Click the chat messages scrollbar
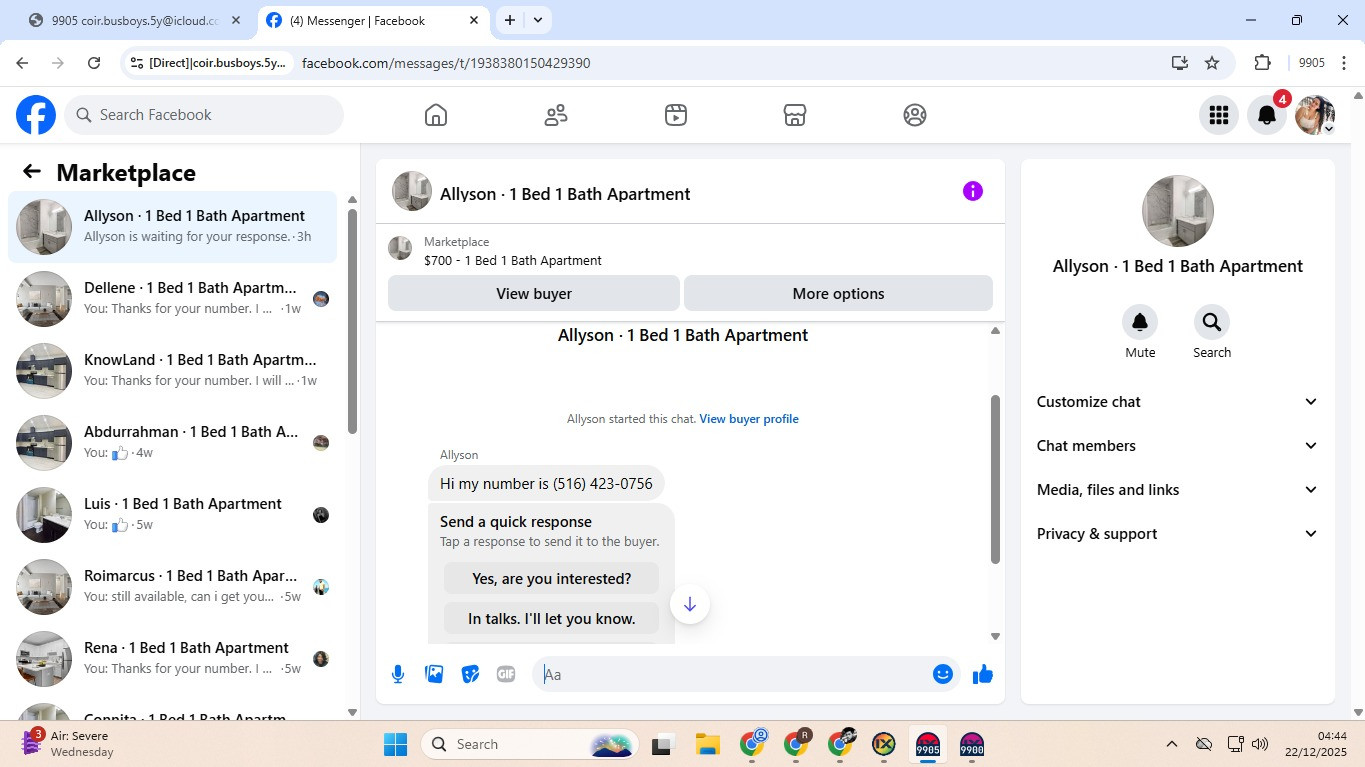Viewport: 1365px width, 767px height. click(x=995, y=480)
